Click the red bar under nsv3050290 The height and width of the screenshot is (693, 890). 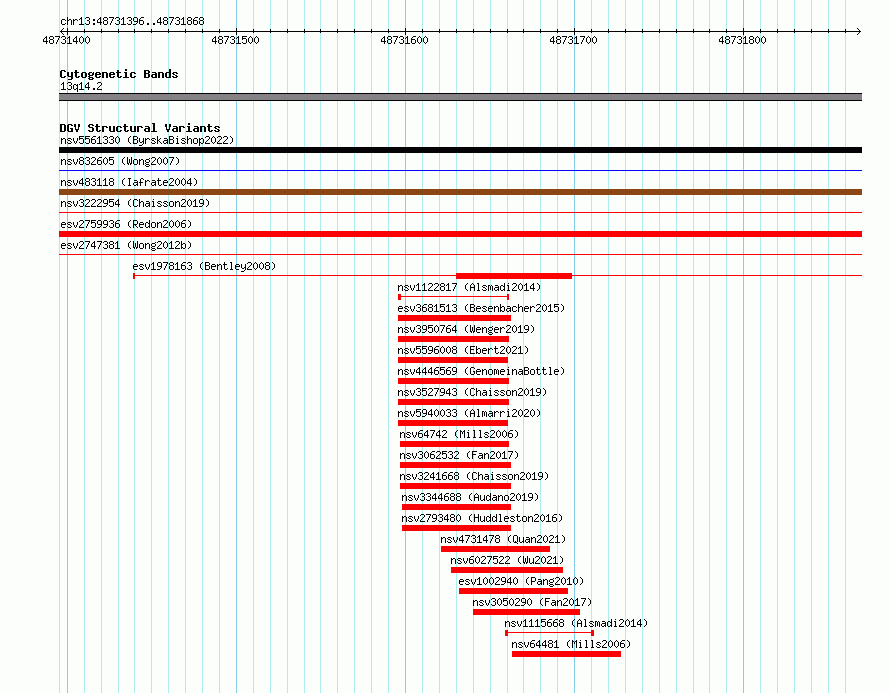pyautogui.click(x=526, y=612)
